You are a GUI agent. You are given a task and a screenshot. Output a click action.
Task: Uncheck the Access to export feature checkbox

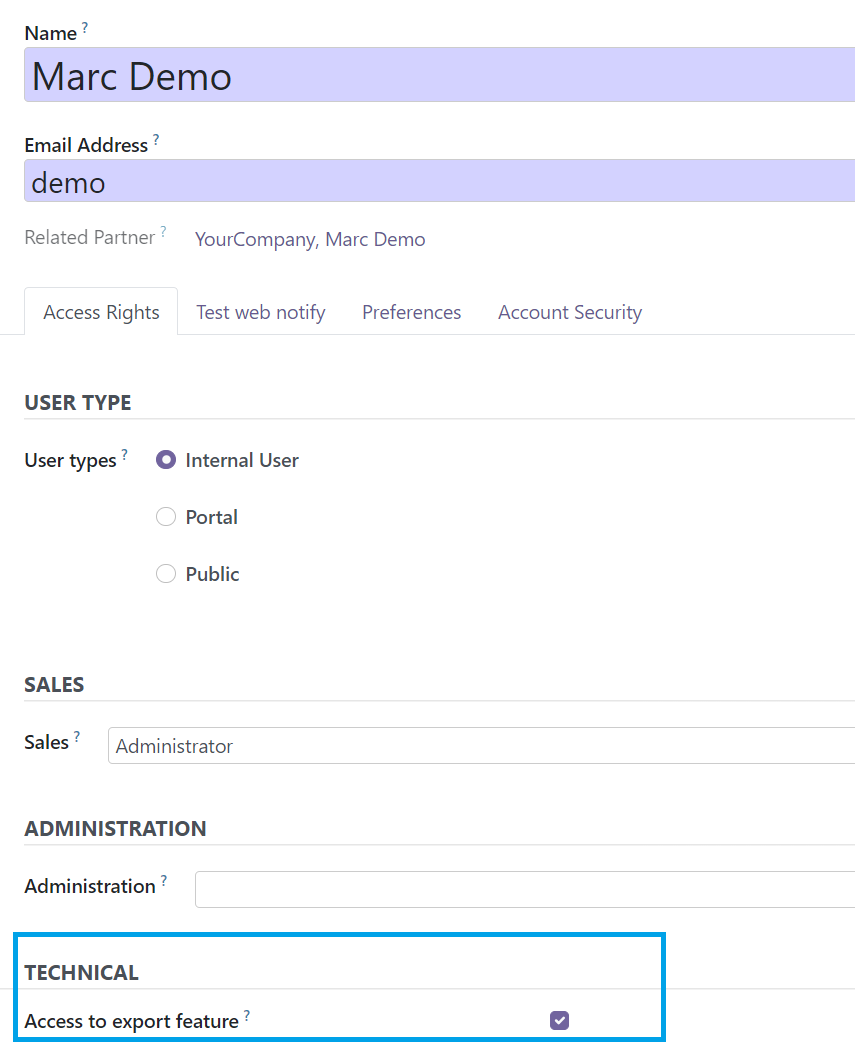[559, 1021]
